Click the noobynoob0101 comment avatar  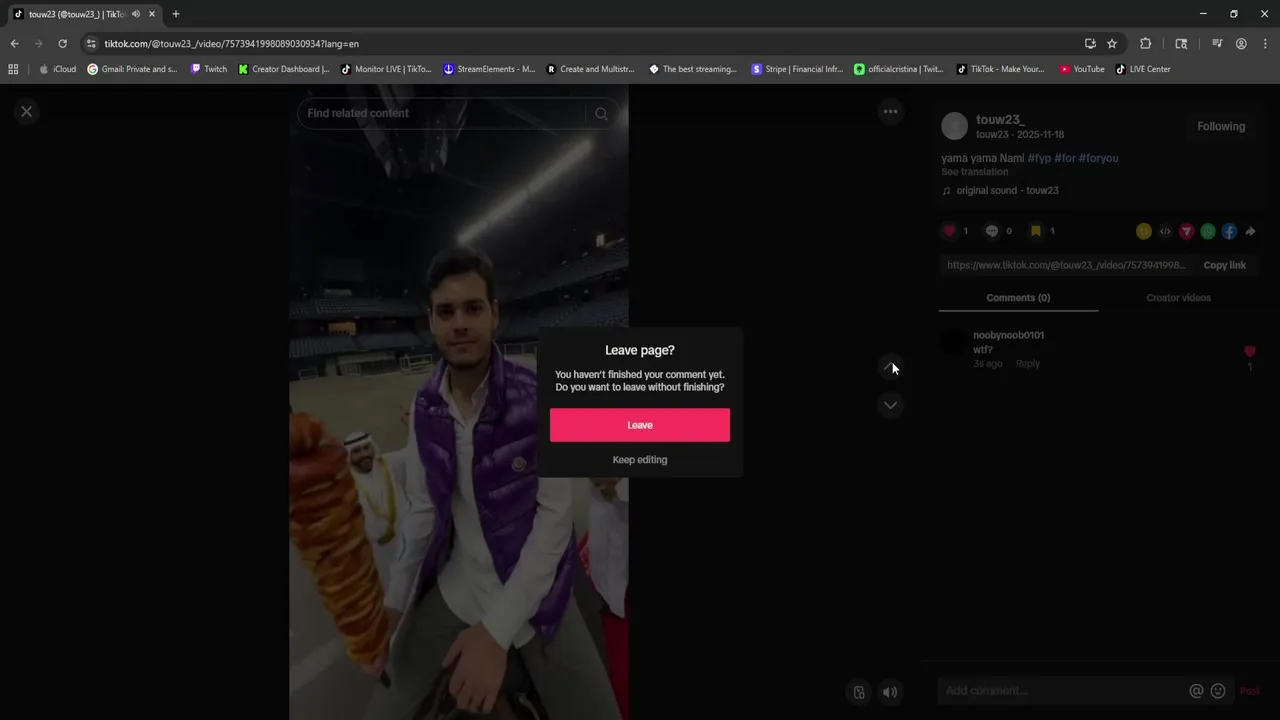tap(954, 343)
